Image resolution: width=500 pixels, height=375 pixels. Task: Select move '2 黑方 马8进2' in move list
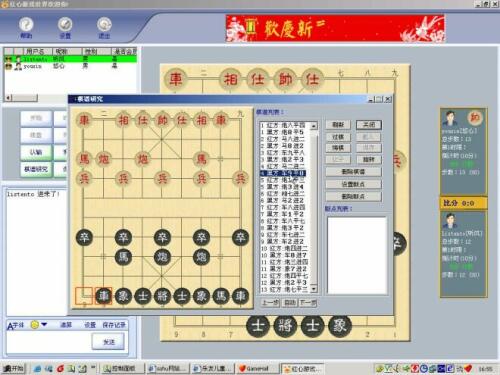(283, 146)
